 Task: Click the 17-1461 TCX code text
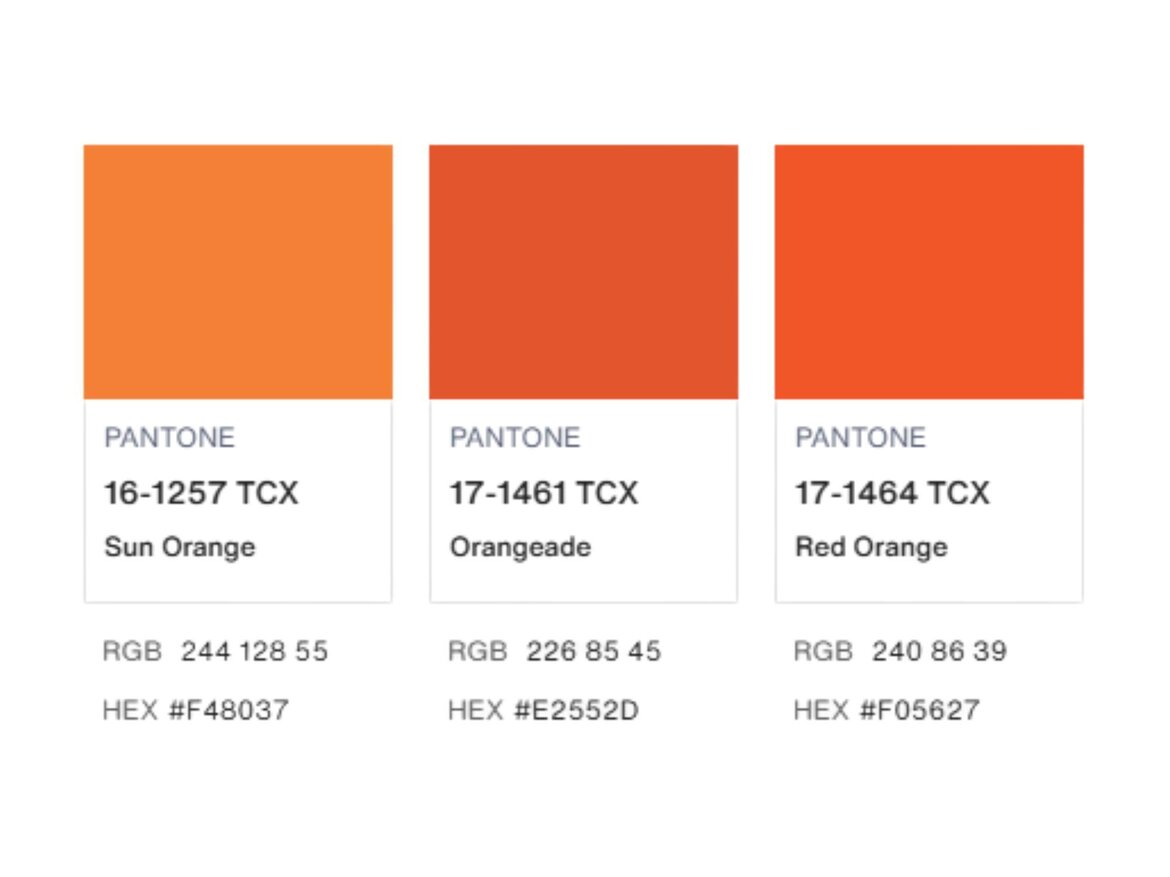click(x=544, y=493)
